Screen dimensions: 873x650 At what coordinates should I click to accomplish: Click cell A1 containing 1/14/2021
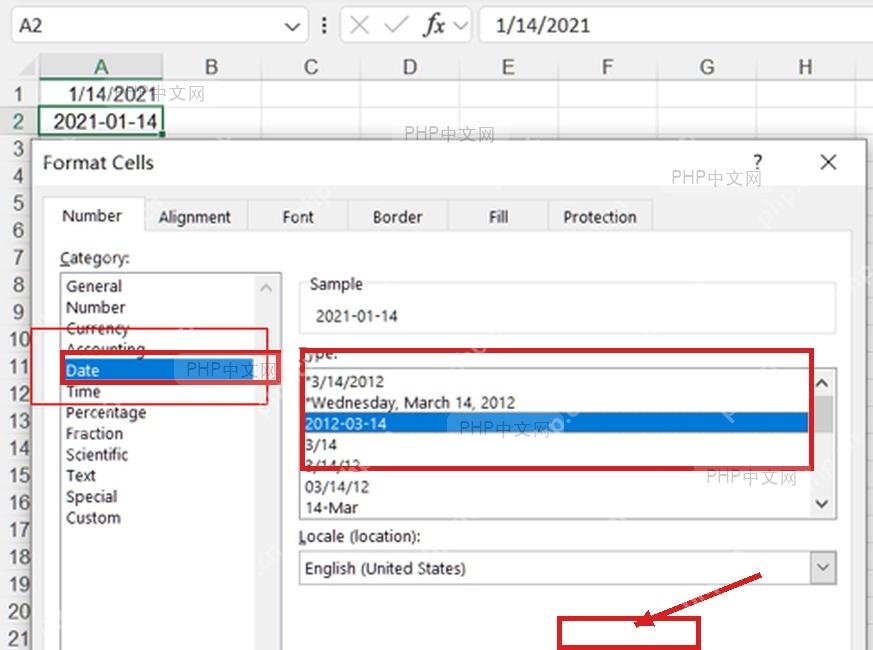(x=101, y=94)
